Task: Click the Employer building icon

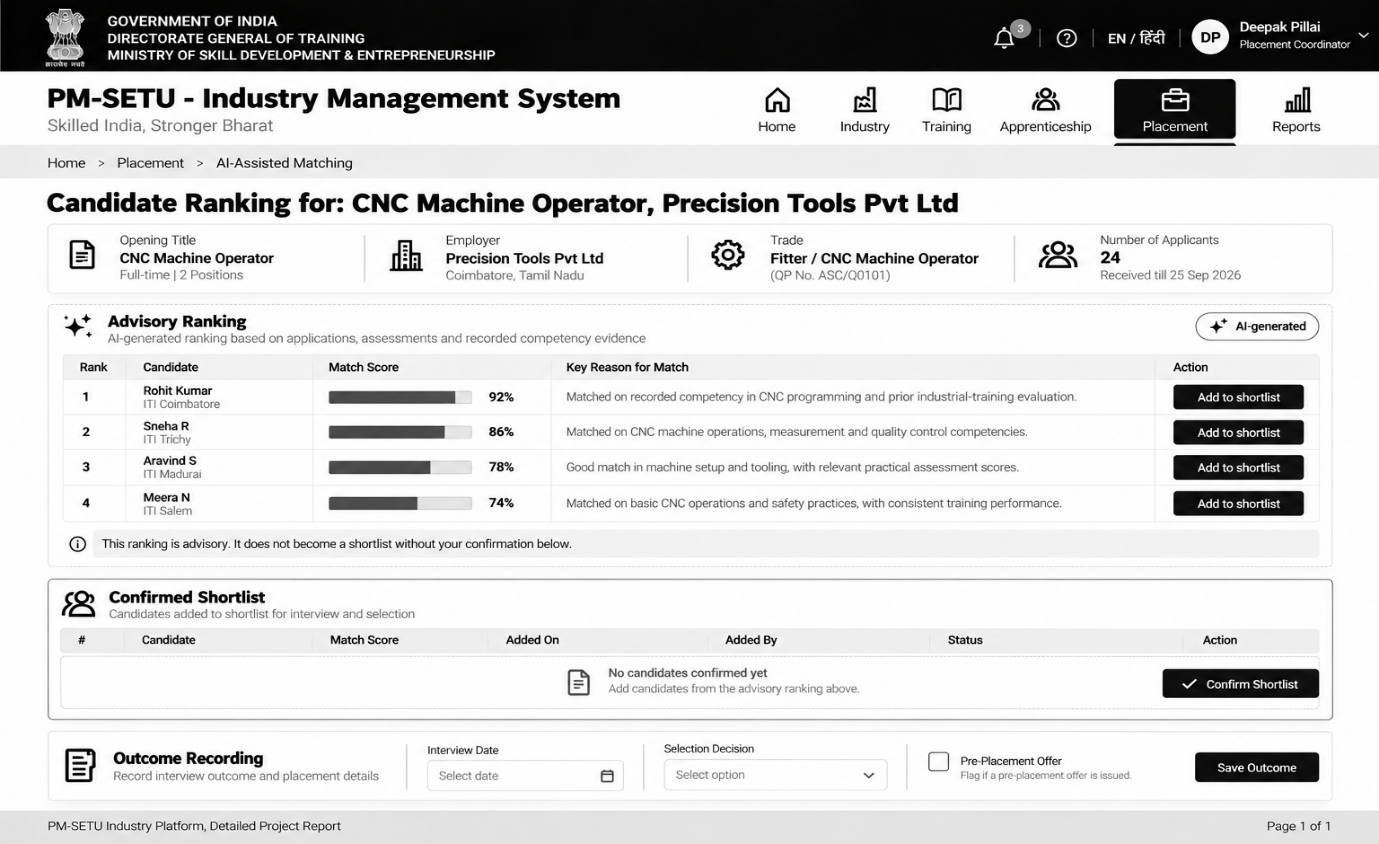Action: pos(406,257)
